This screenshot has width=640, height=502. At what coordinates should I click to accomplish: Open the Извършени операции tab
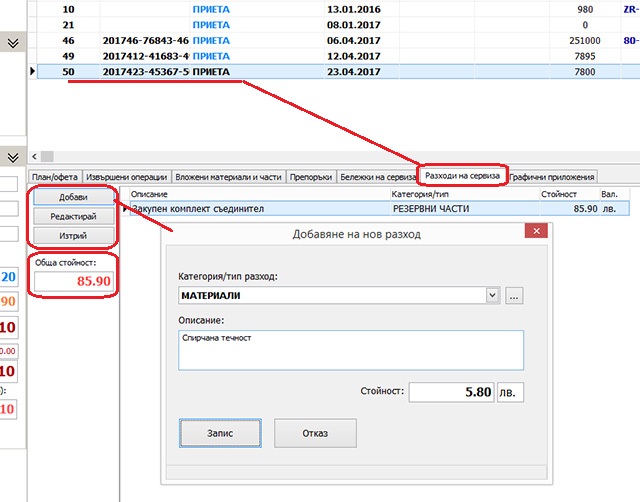pyautogui.click(x=127, y=177)
